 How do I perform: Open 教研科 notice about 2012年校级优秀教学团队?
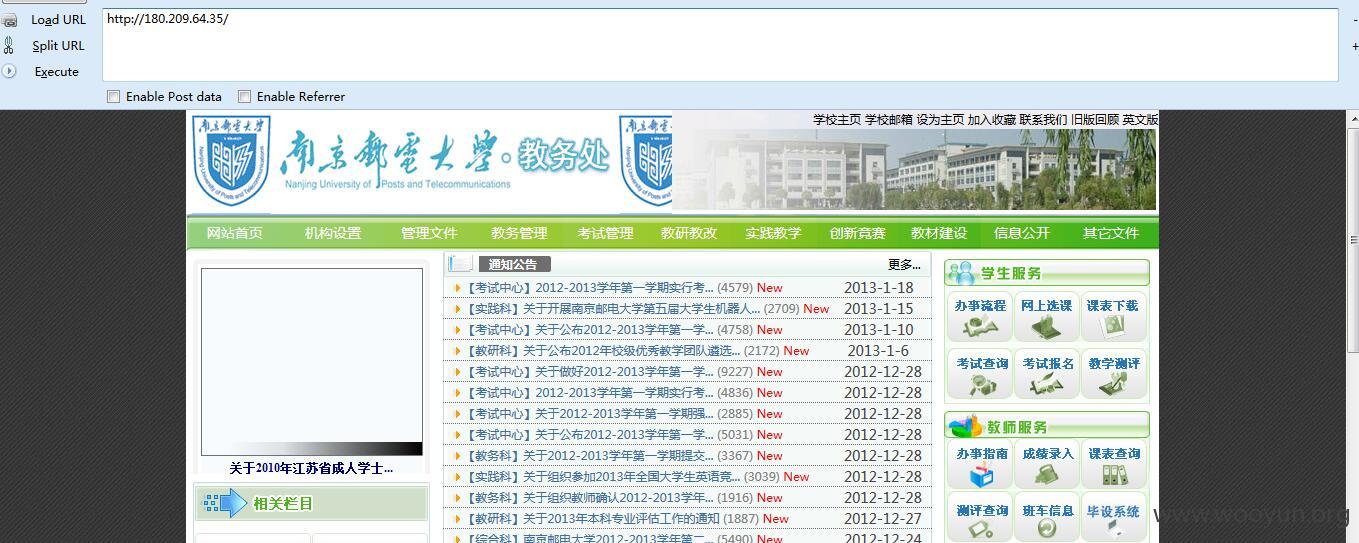[x=603, y=350]
